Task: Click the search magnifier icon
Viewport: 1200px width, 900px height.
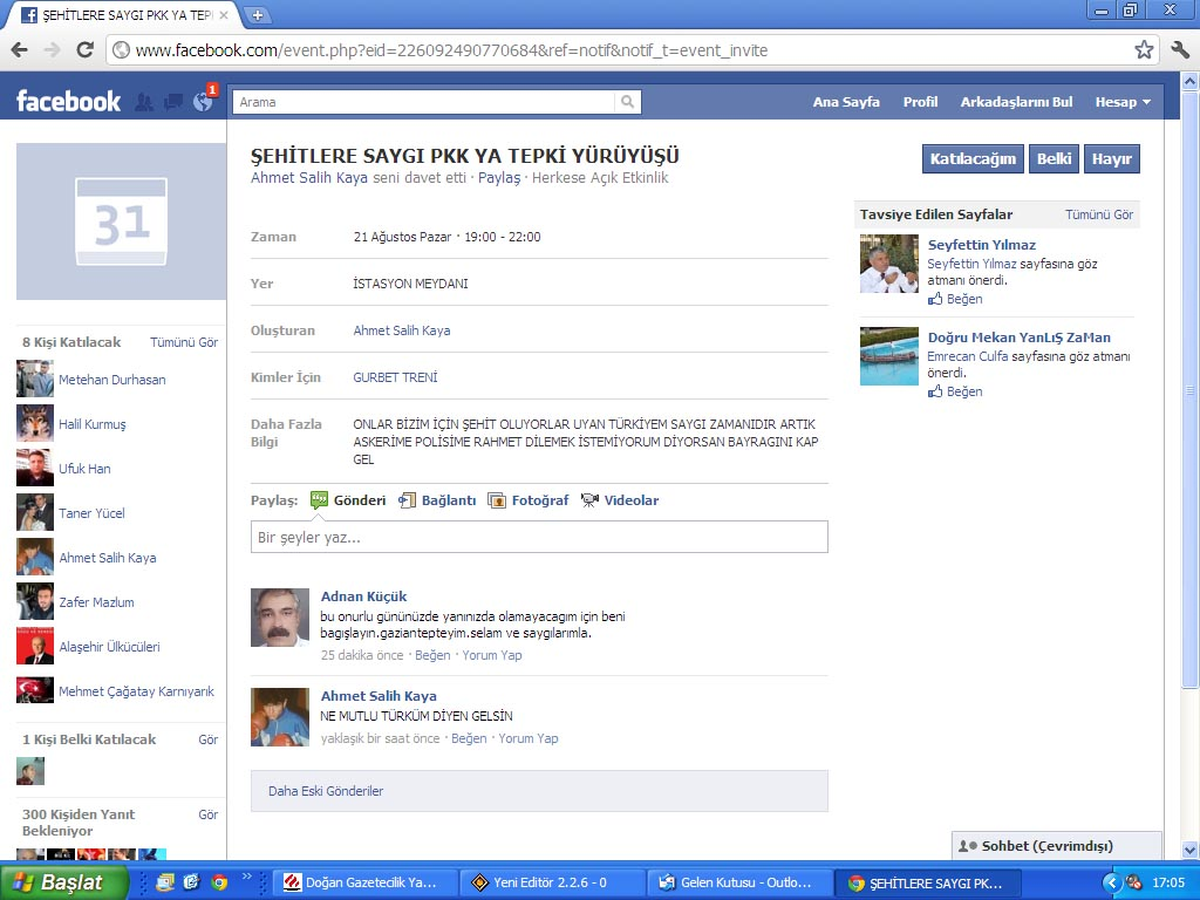Action: (627, 102)
